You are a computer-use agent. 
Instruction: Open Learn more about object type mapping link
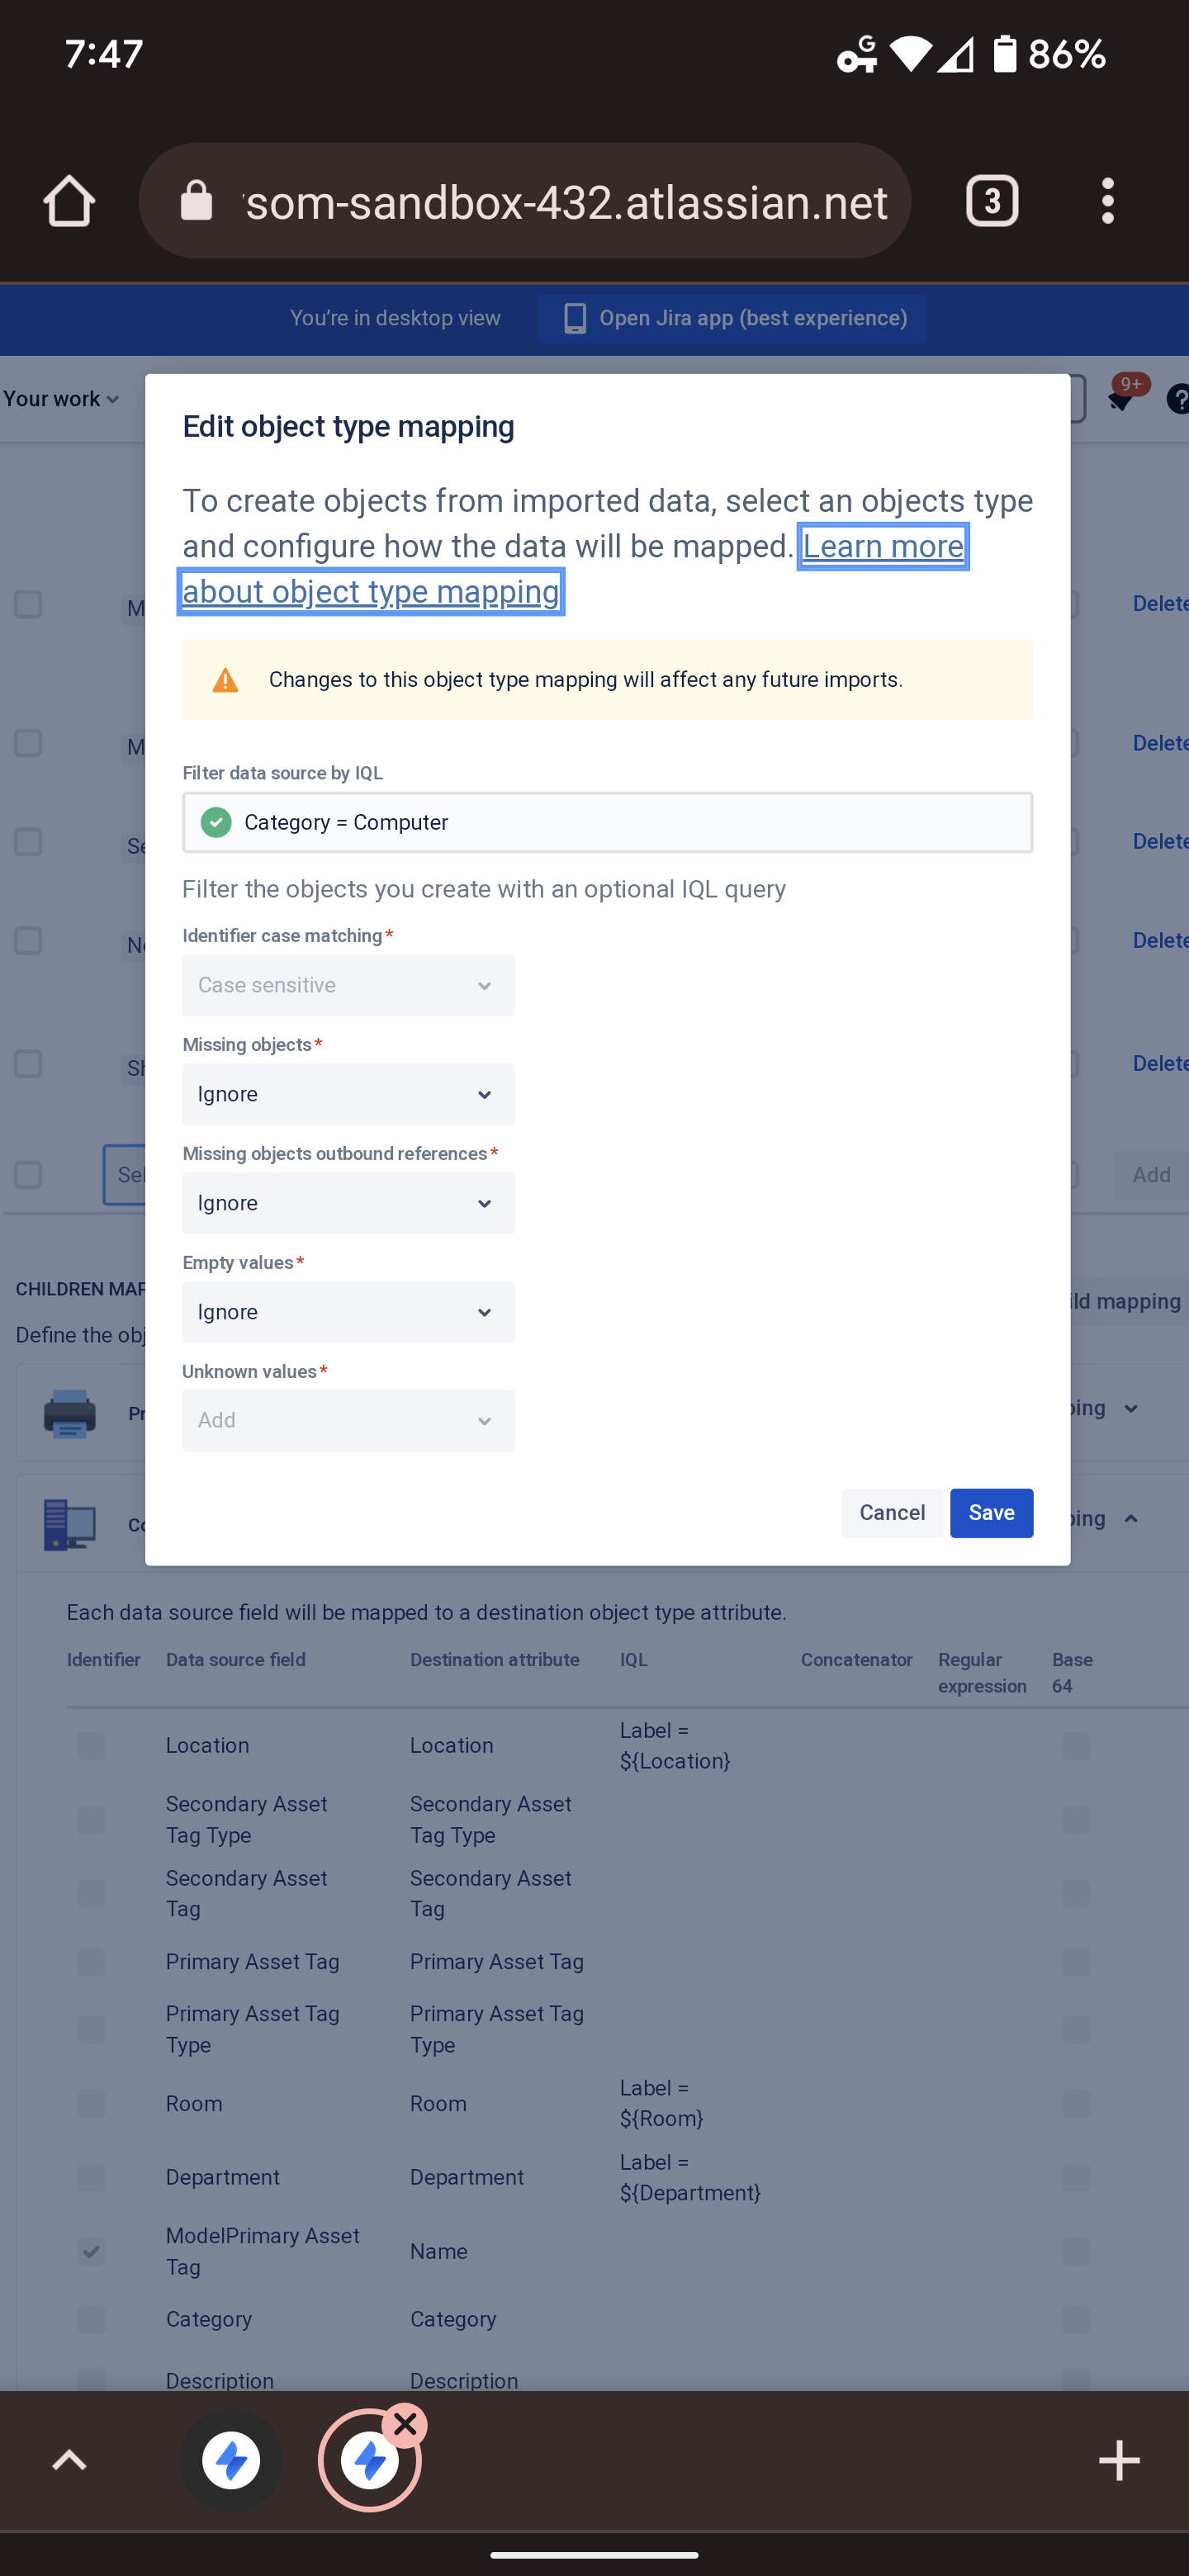coord(572,569)
